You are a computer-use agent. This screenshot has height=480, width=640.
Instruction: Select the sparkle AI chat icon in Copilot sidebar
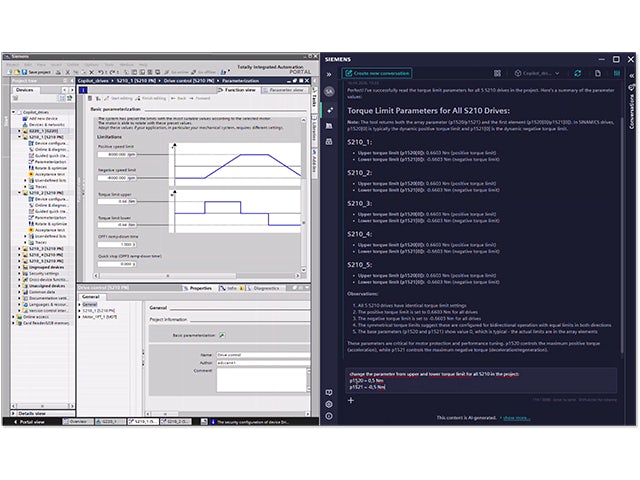[x=329, y=110]
